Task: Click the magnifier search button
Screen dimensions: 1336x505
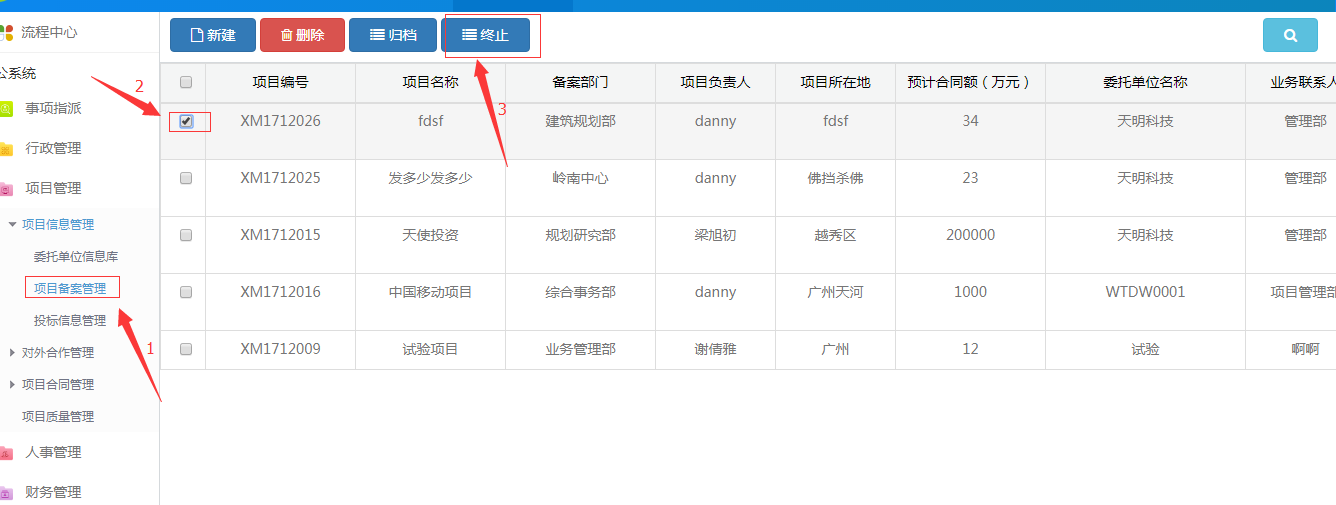Action: pos(1290,35)
